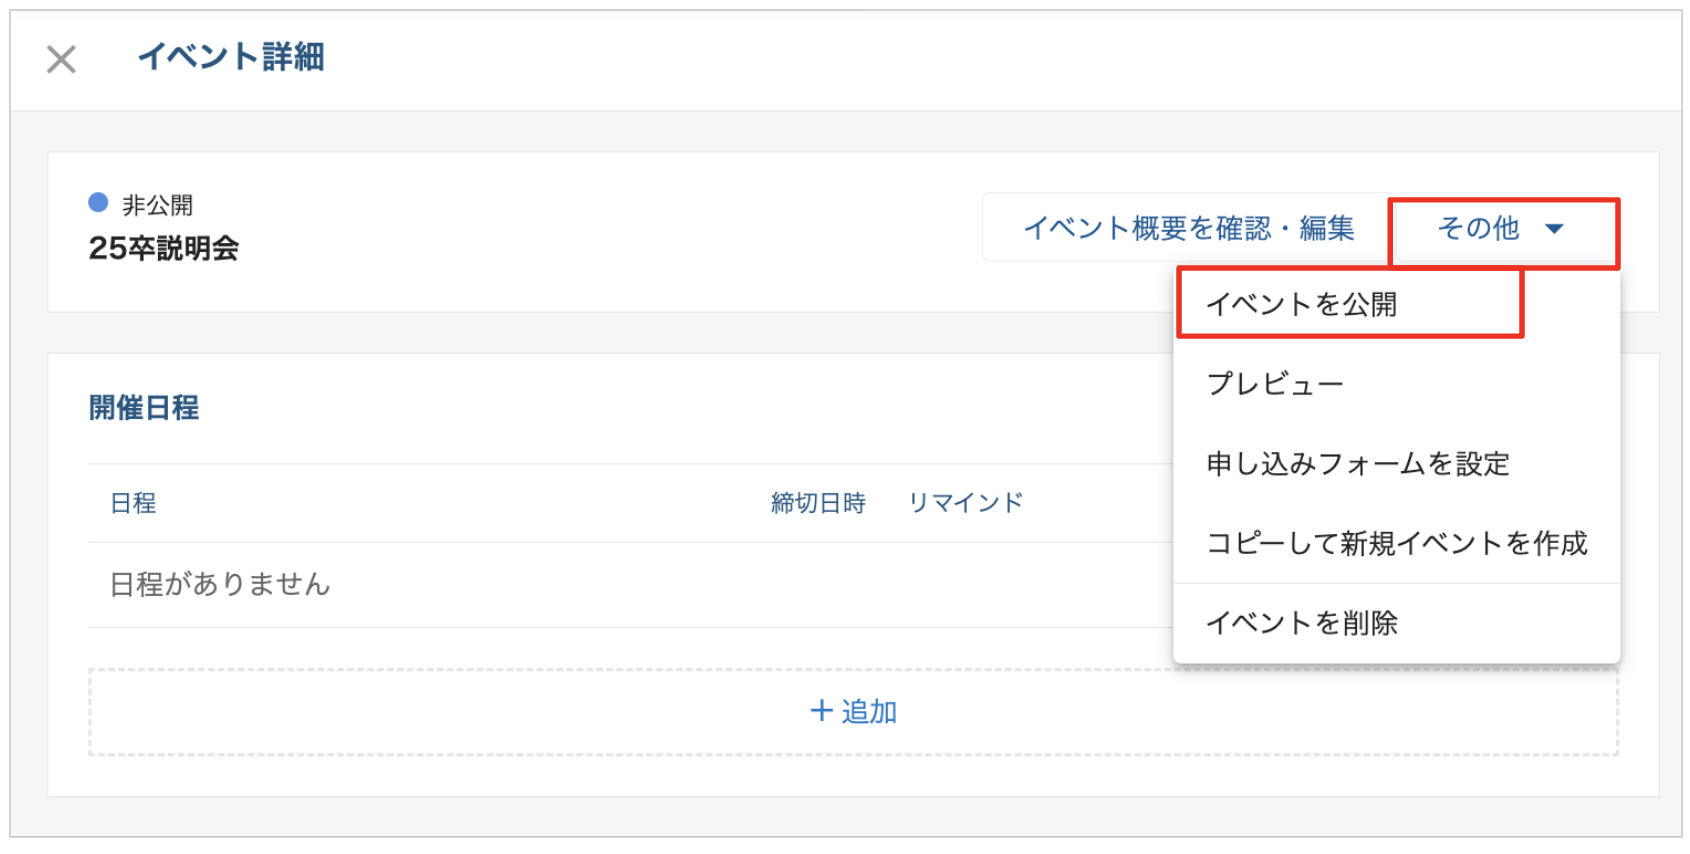Select 申し込みフォームを設定 menu entry
This screenshot has height=854, width=1690.
click(1357, 464)
